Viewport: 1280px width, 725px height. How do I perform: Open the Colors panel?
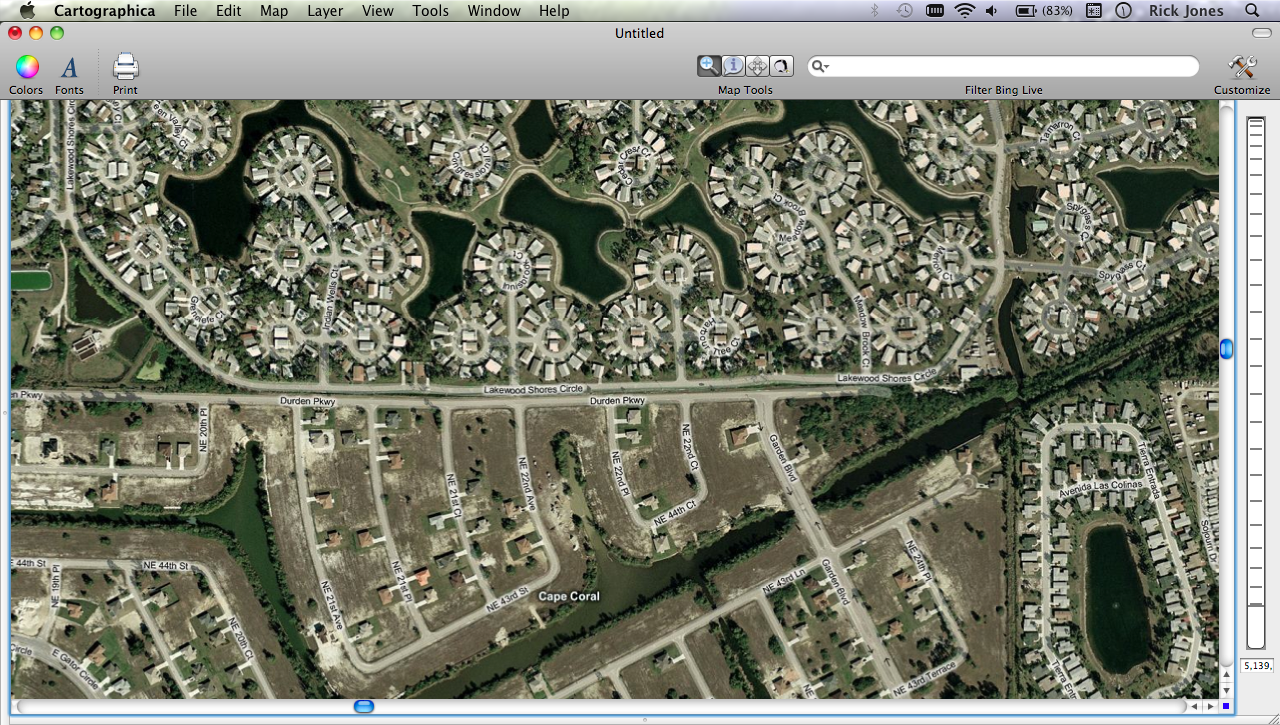click(x=26, y=68)
